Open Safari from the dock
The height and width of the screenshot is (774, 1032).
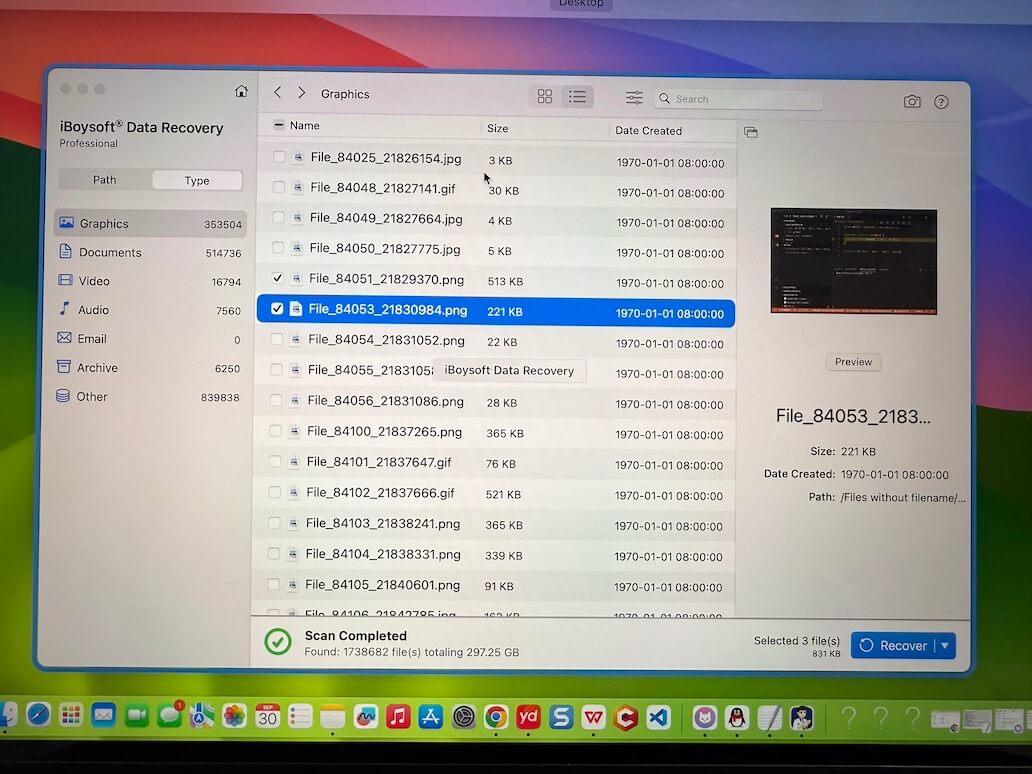[x=38, y=715]
